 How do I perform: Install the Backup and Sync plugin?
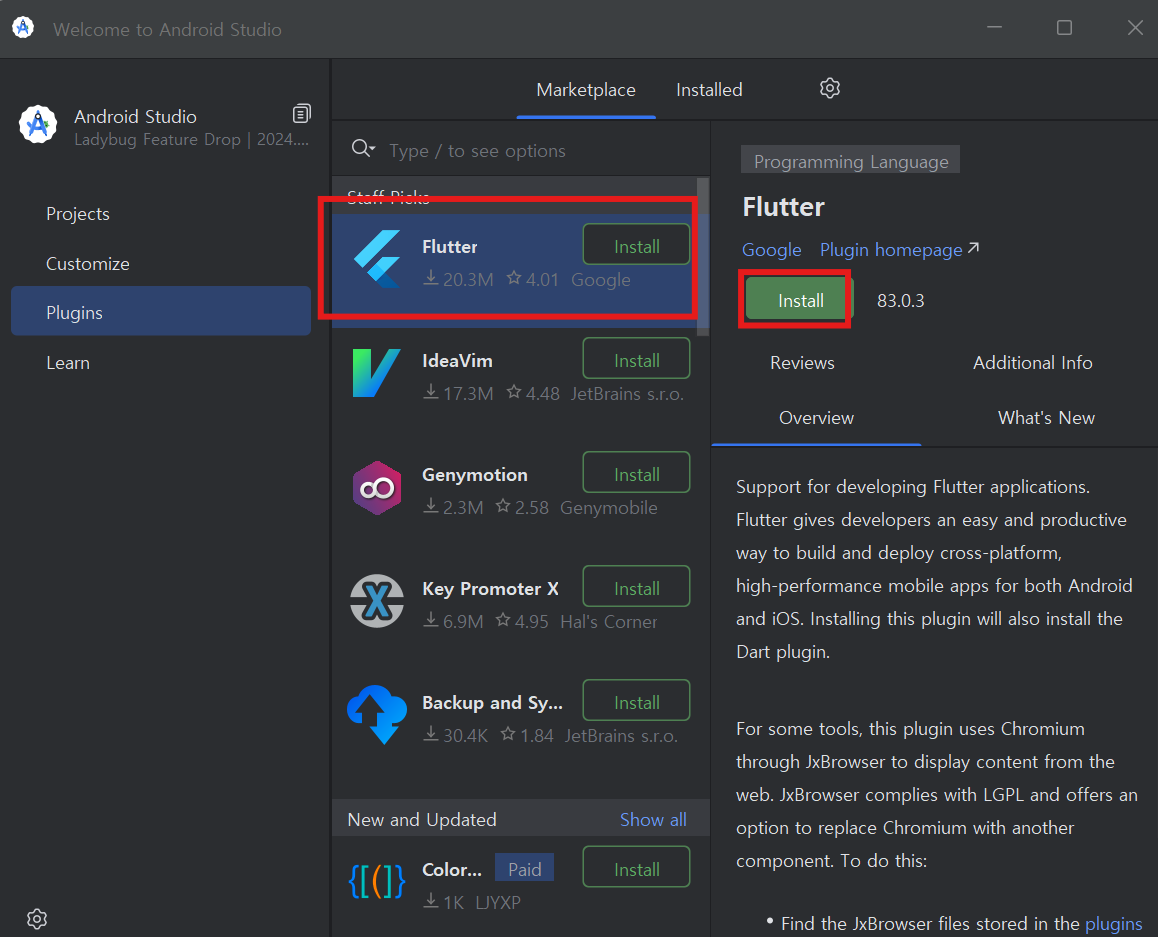637,701
